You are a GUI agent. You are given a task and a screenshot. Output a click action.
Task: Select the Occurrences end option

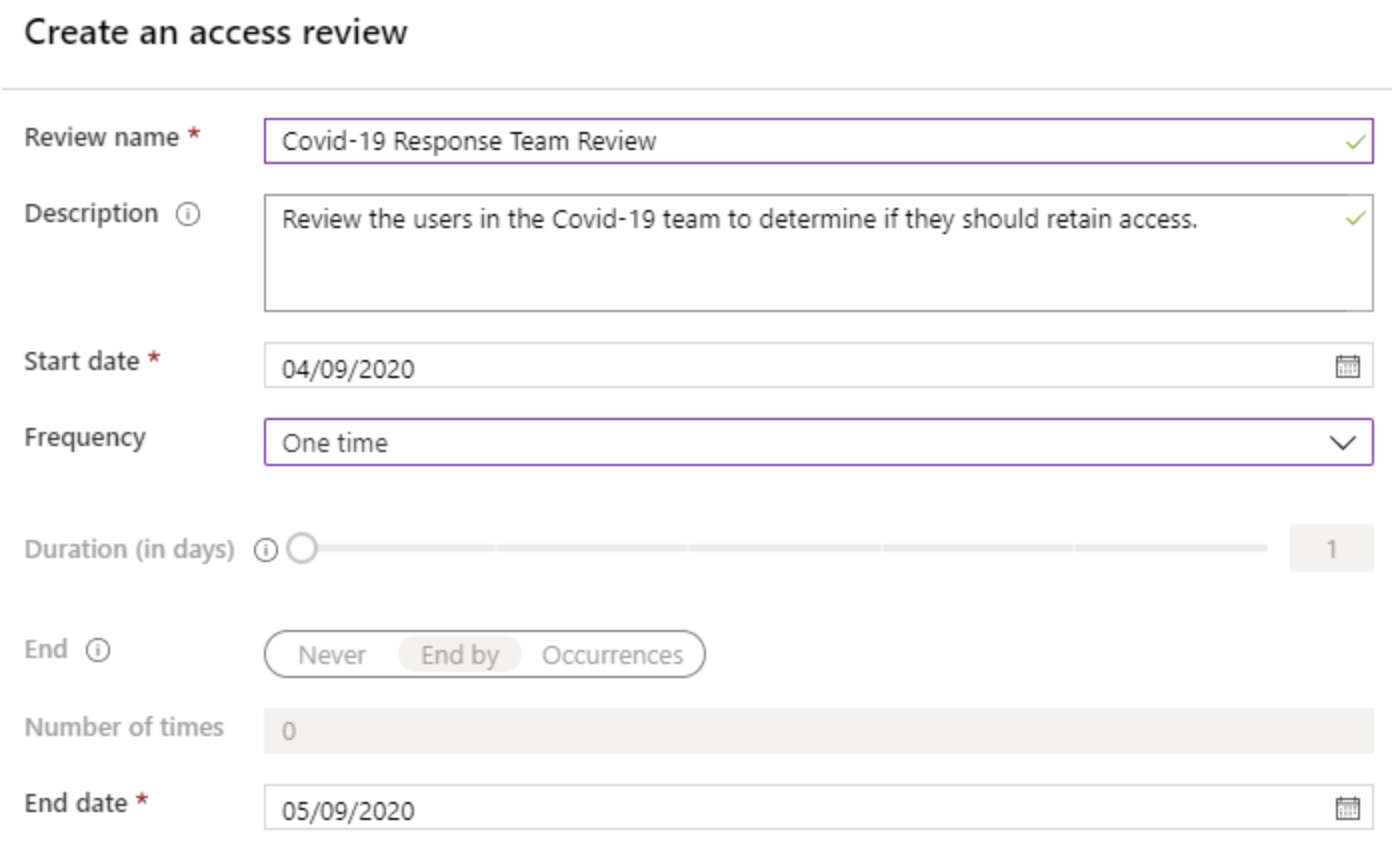tap(612, 656)
